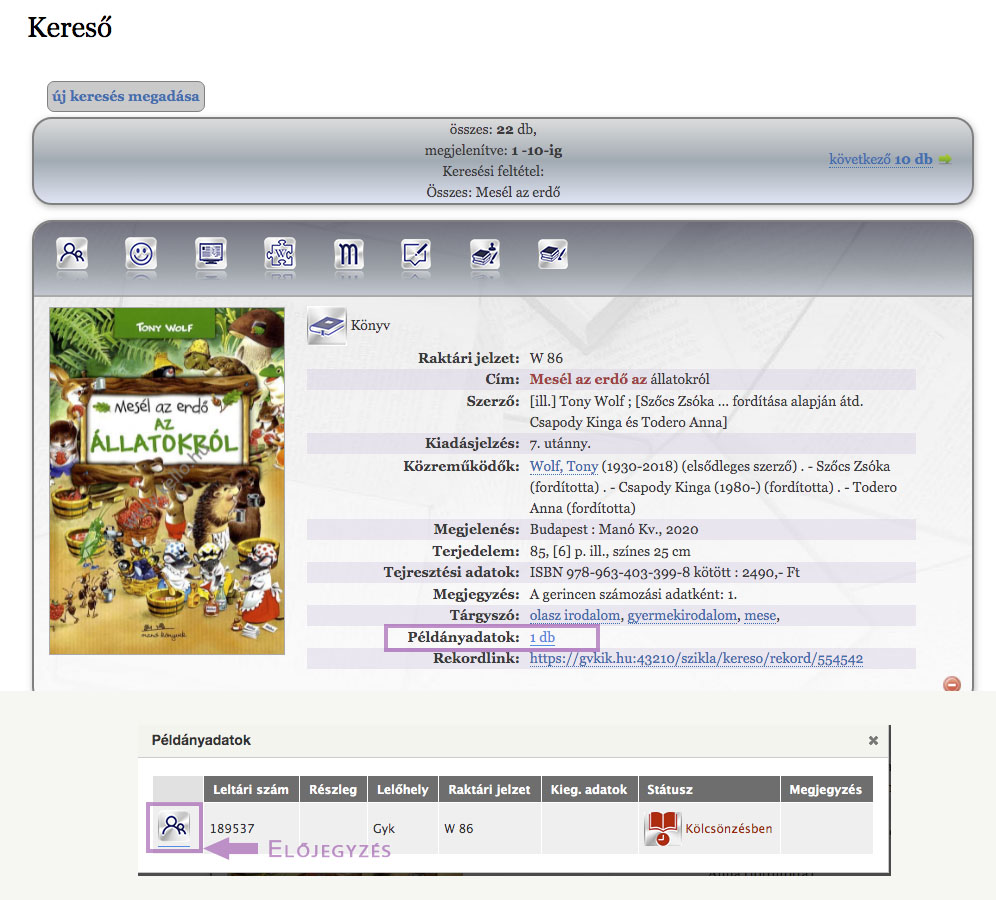Click the book cover thumbnail image
The image size is (996, 900).
coord(167,481)
